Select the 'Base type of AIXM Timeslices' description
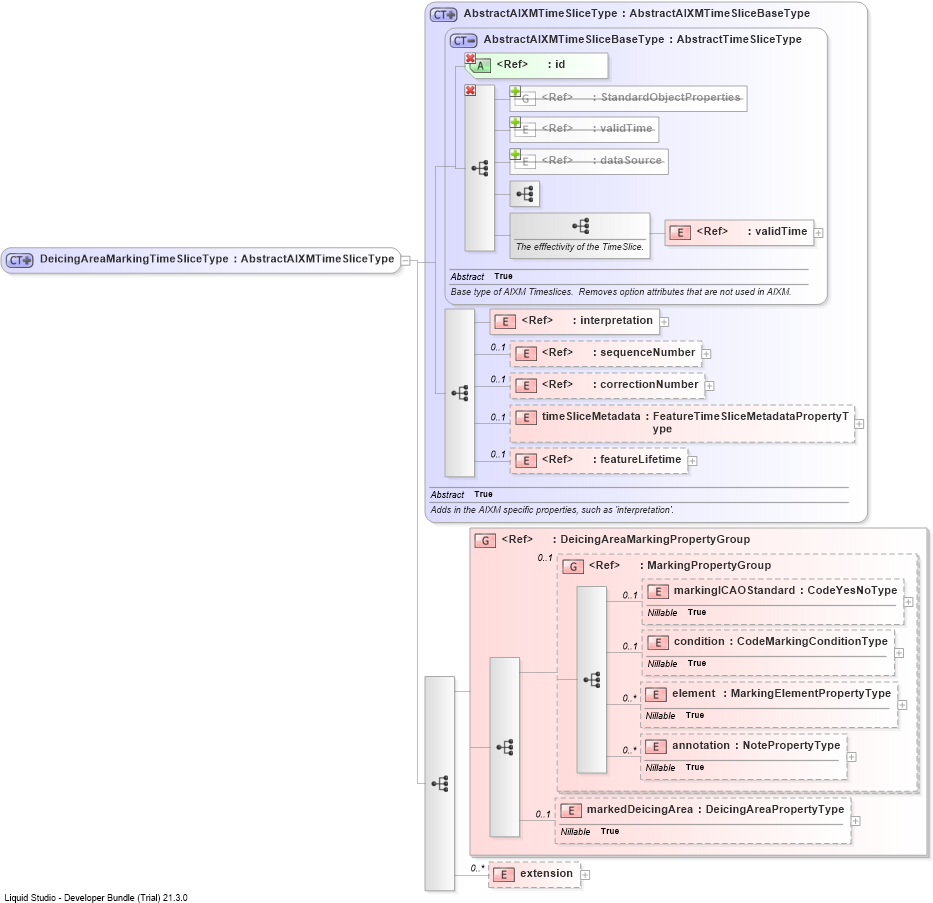The image size is (933, 903). [621, 292]
